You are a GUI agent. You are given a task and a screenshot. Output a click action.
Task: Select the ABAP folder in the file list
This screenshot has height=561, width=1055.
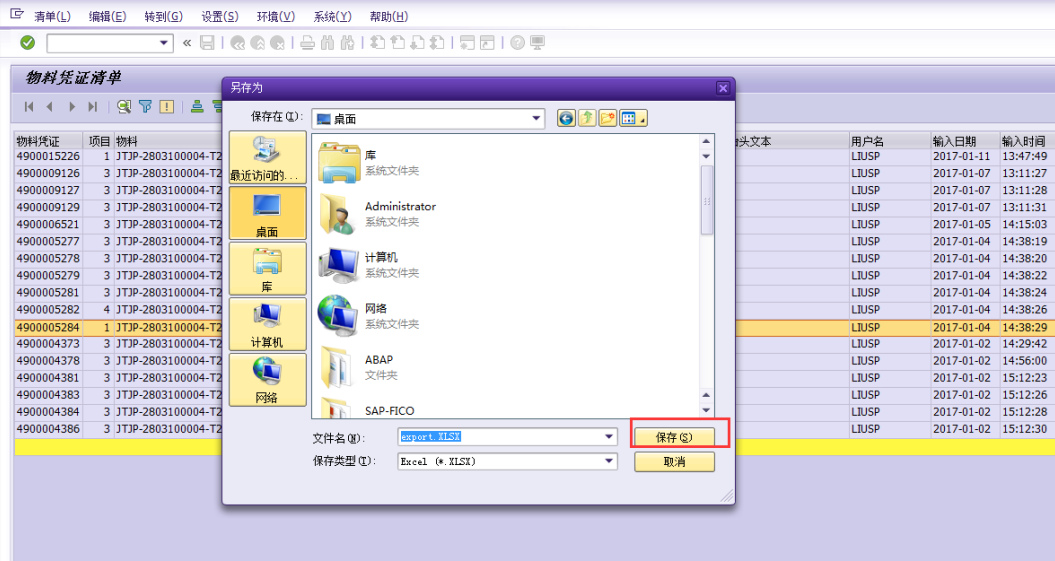(x=358, y=367)
